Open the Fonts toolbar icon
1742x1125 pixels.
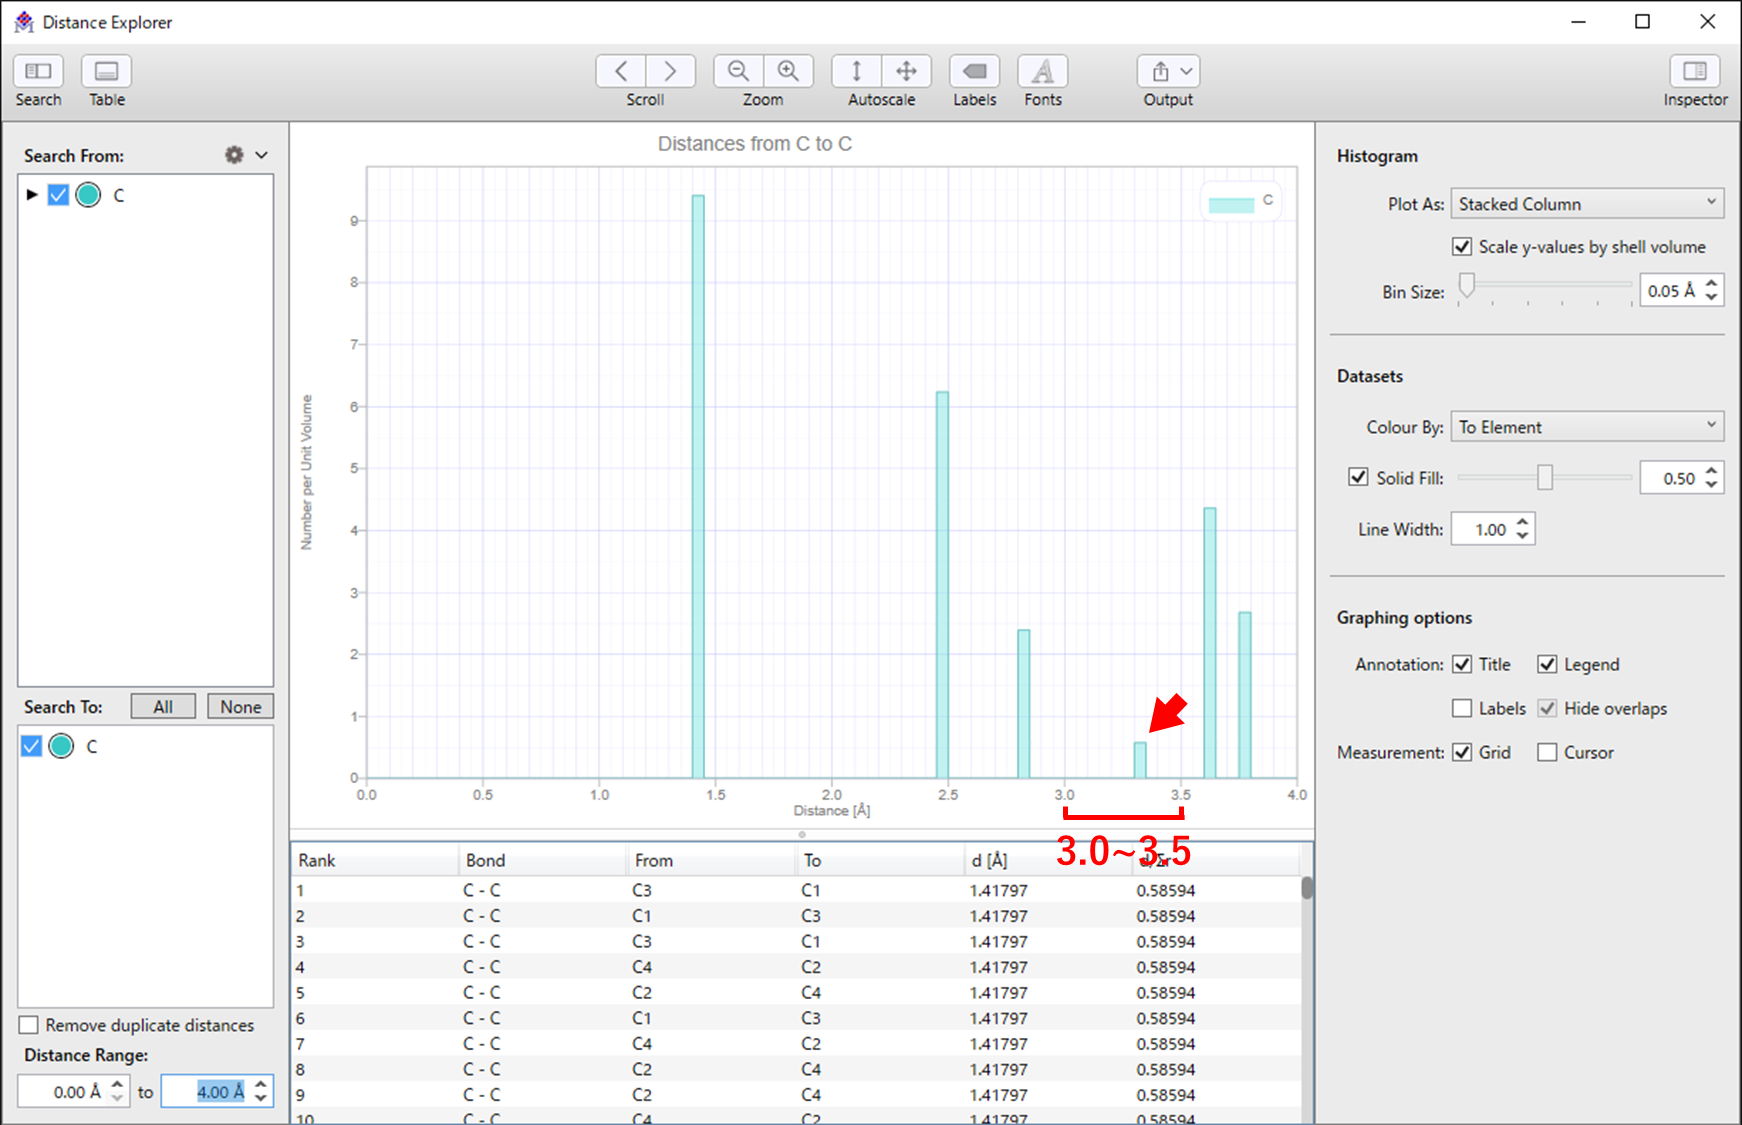(1042, 72)
